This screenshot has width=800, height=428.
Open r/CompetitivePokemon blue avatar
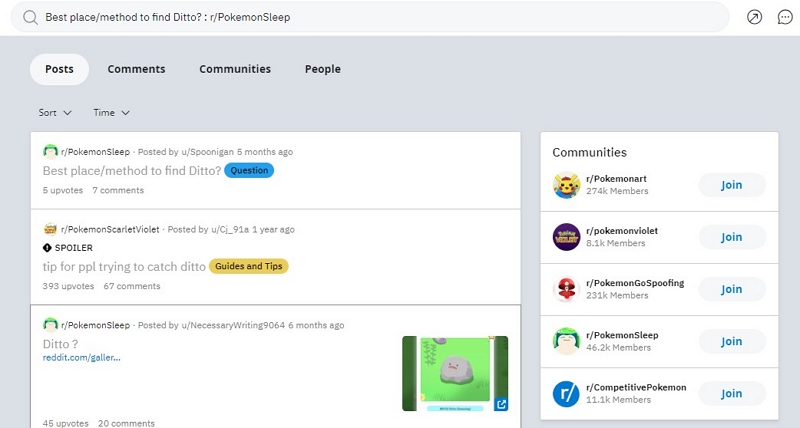[566, 393]
